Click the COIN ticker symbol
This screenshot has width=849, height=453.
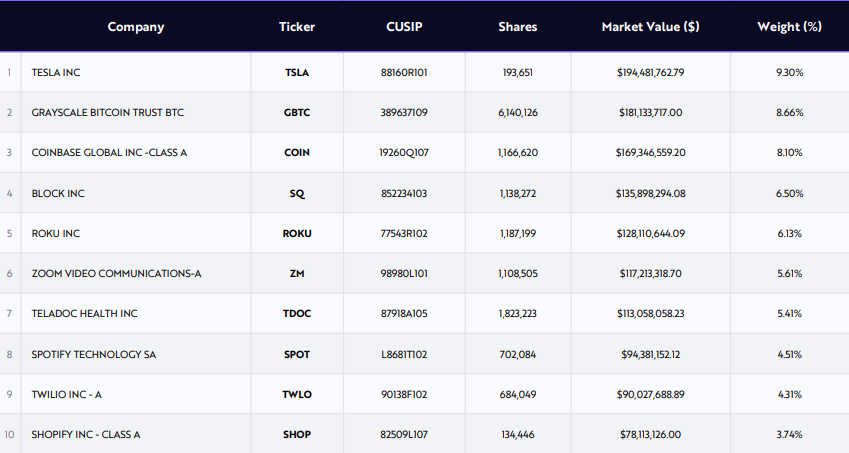[x=297, y=153]
